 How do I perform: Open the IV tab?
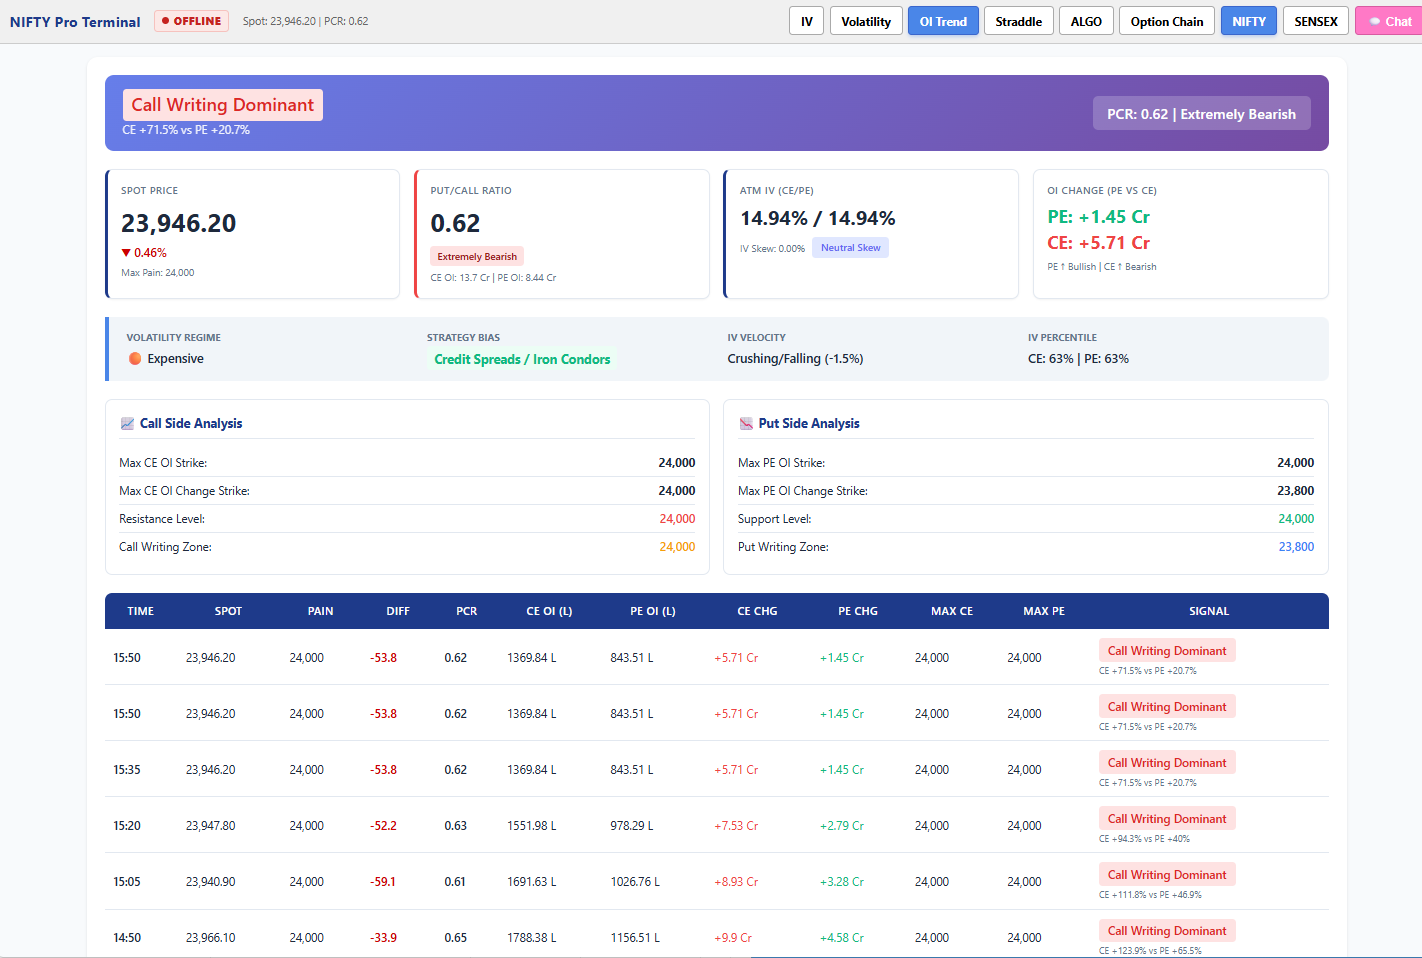(x=806, y=21)
